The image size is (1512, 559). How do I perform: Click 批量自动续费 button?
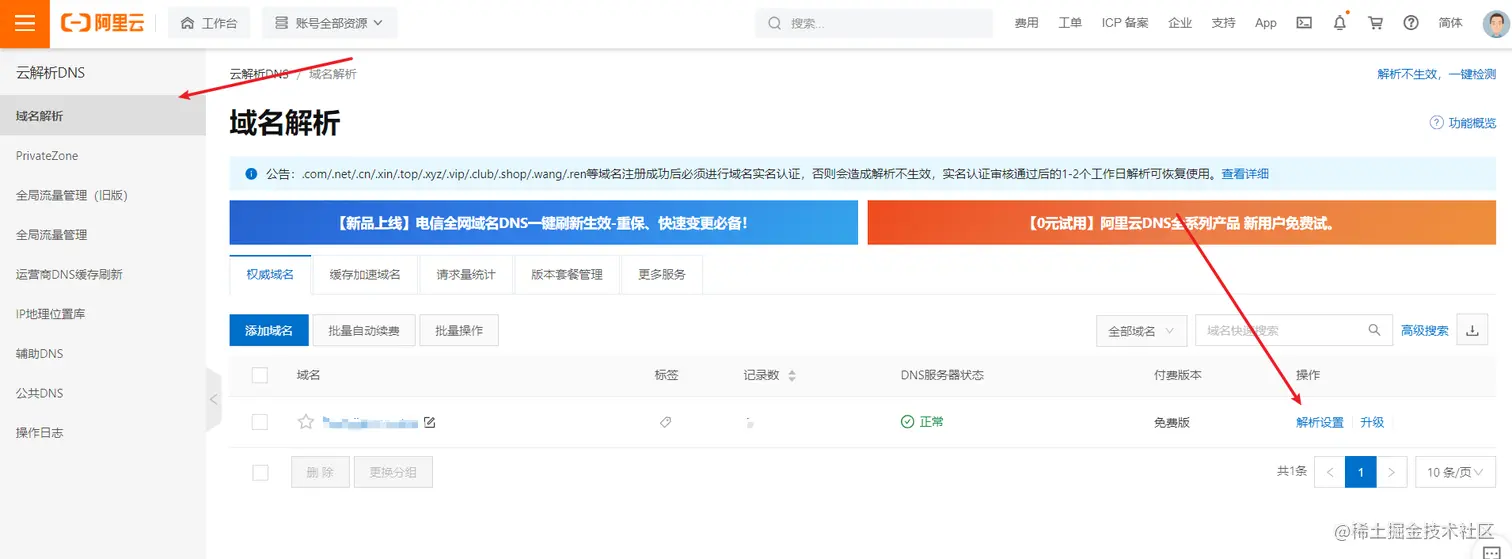tap(364, 330)
